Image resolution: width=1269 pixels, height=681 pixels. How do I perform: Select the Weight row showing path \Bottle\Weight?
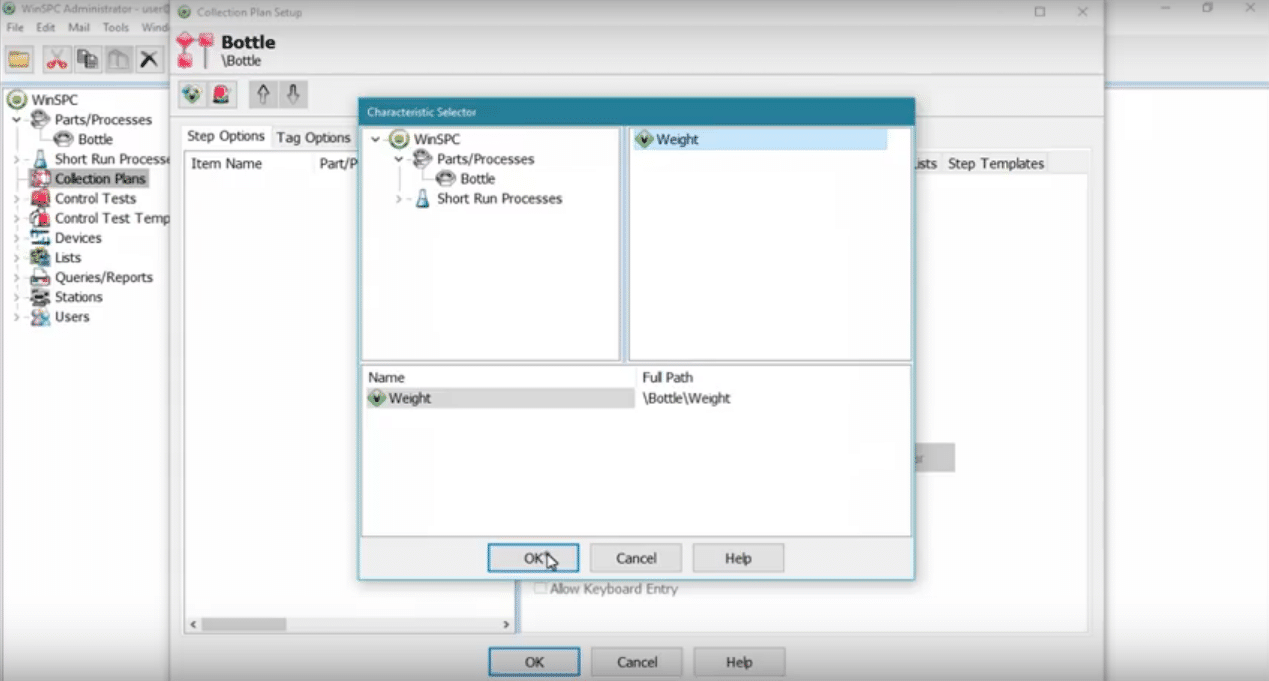pyautogui.click(x=500, y=397)
